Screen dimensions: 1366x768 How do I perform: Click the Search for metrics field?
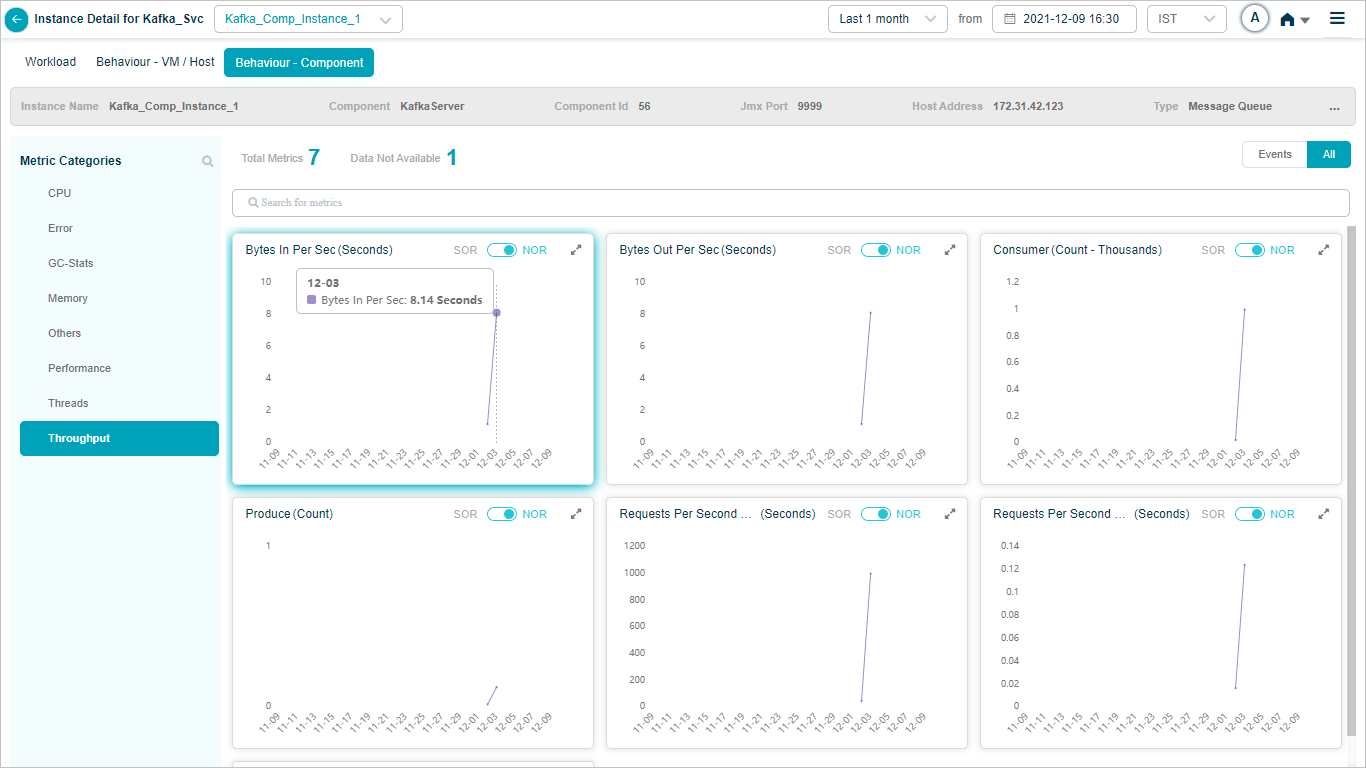click(790, 203)
